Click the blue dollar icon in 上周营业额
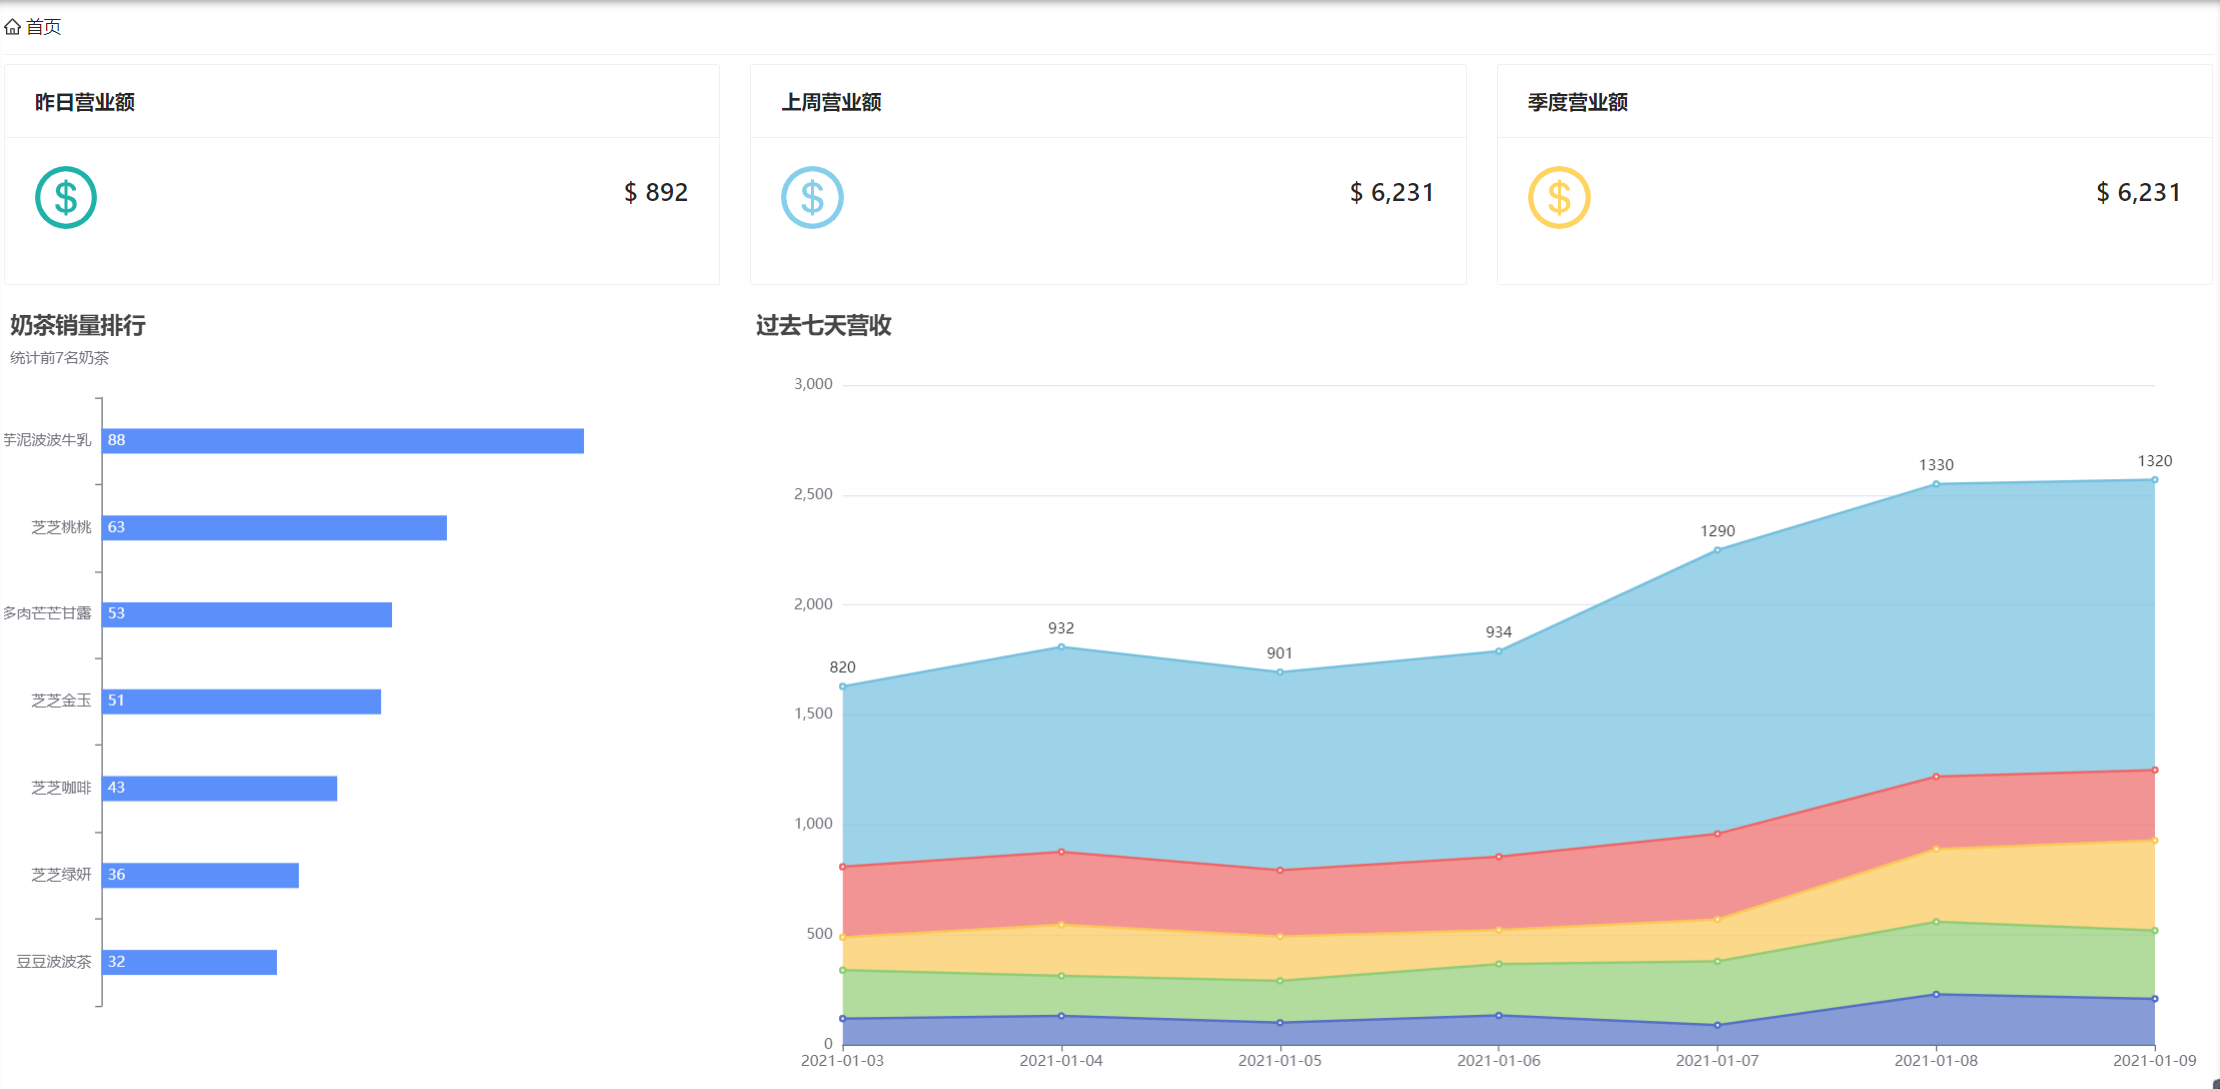Viewport: 2220px width, 1089px height. (x=812, y=197)
